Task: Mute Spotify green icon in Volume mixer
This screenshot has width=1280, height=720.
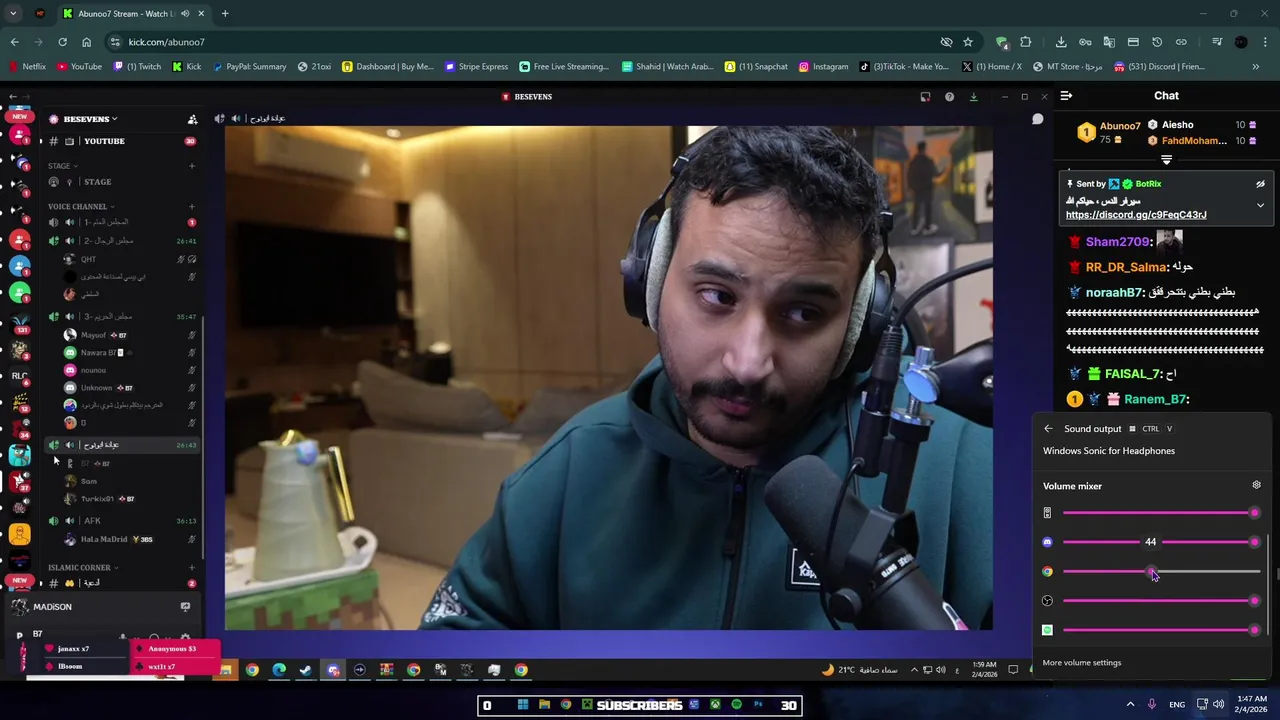Action: click(x=1047, y=630)
